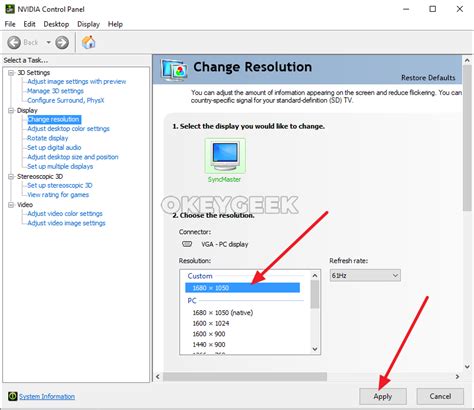Viewport: 474px width, 410px height.
Task: Select the custom 1680 × 1050 resolution
Action: tap(242, 288)
